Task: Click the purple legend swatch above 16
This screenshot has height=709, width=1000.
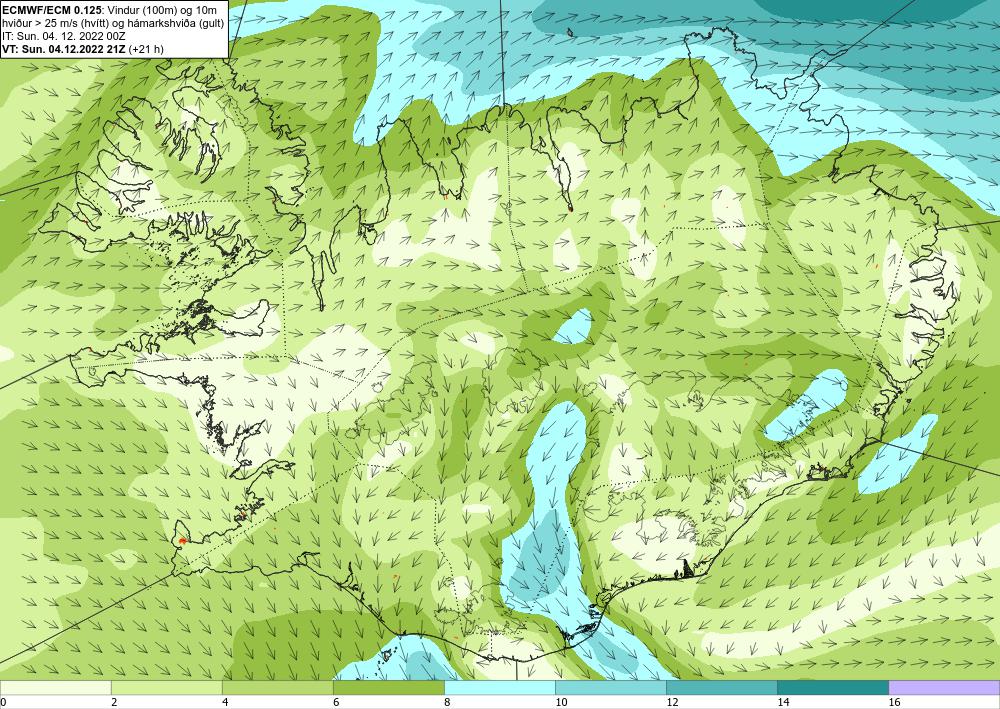Action: pos(944,688)
